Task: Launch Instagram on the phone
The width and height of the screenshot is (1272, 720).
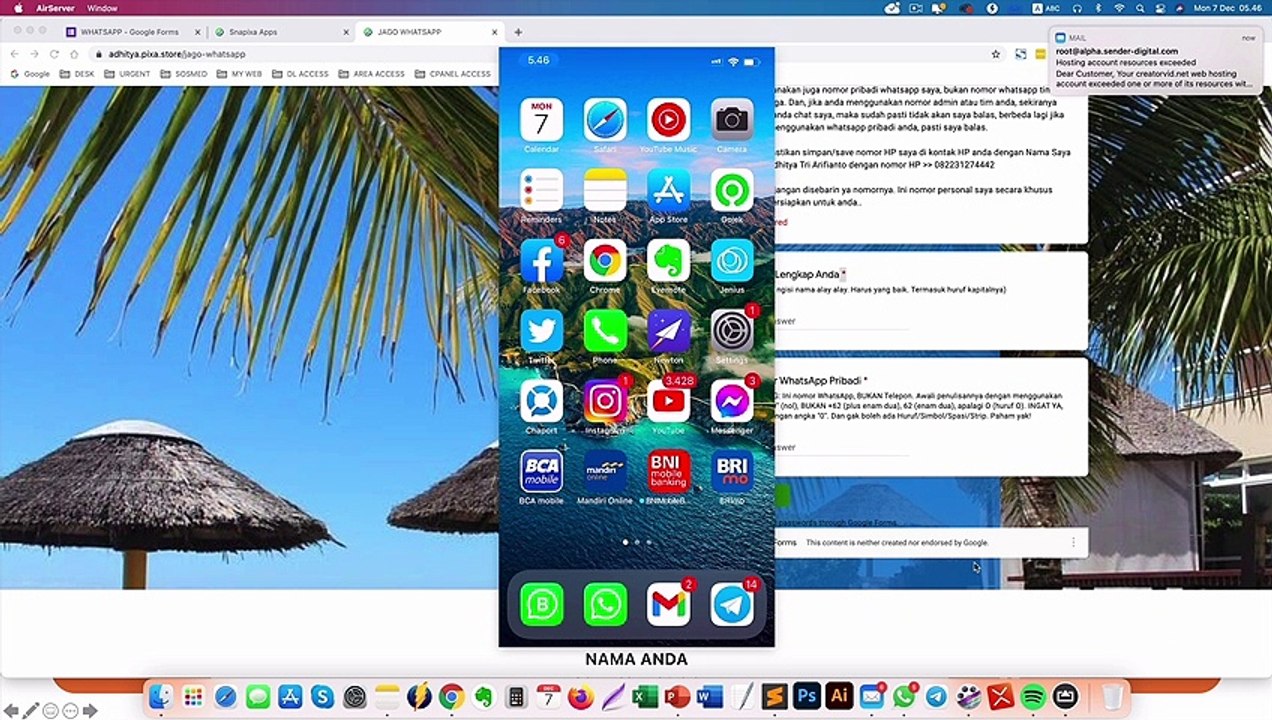Action: tap(605, 401)
